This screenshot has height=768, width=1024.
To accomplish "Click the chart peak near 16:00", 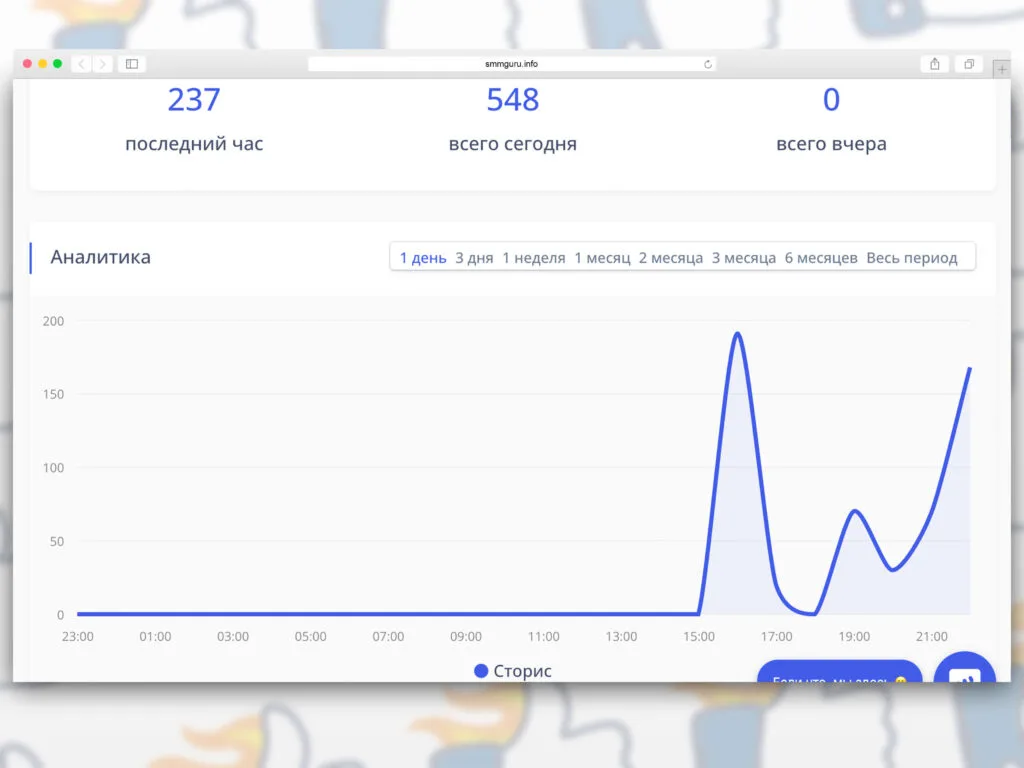I will (737, 333).
